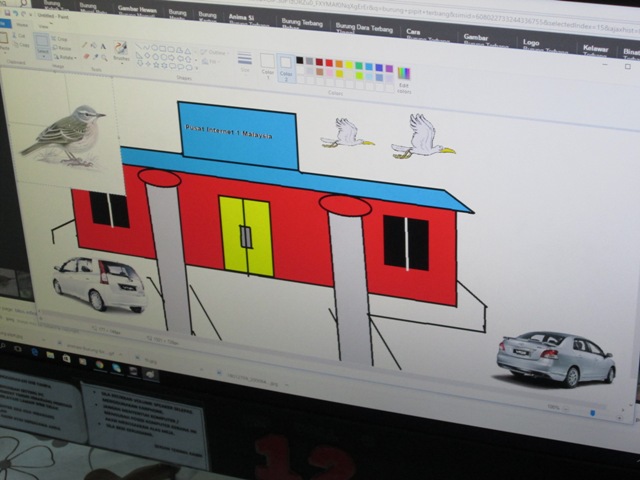Click the 'Burung Dara Terbang' suggestion in browser
640x480 pixels.
[x=364, y=28]
